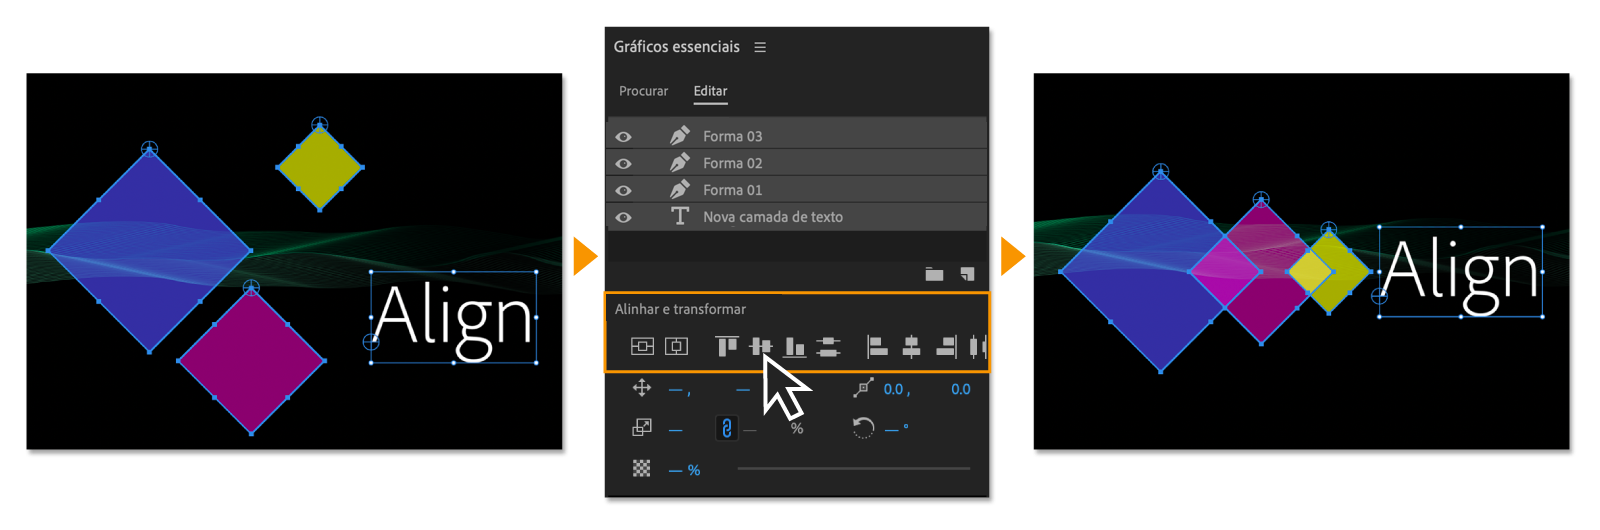The image size is (1600, 530).
Task: Switch to the Procurar tab
Action: [x=643, y=91]
